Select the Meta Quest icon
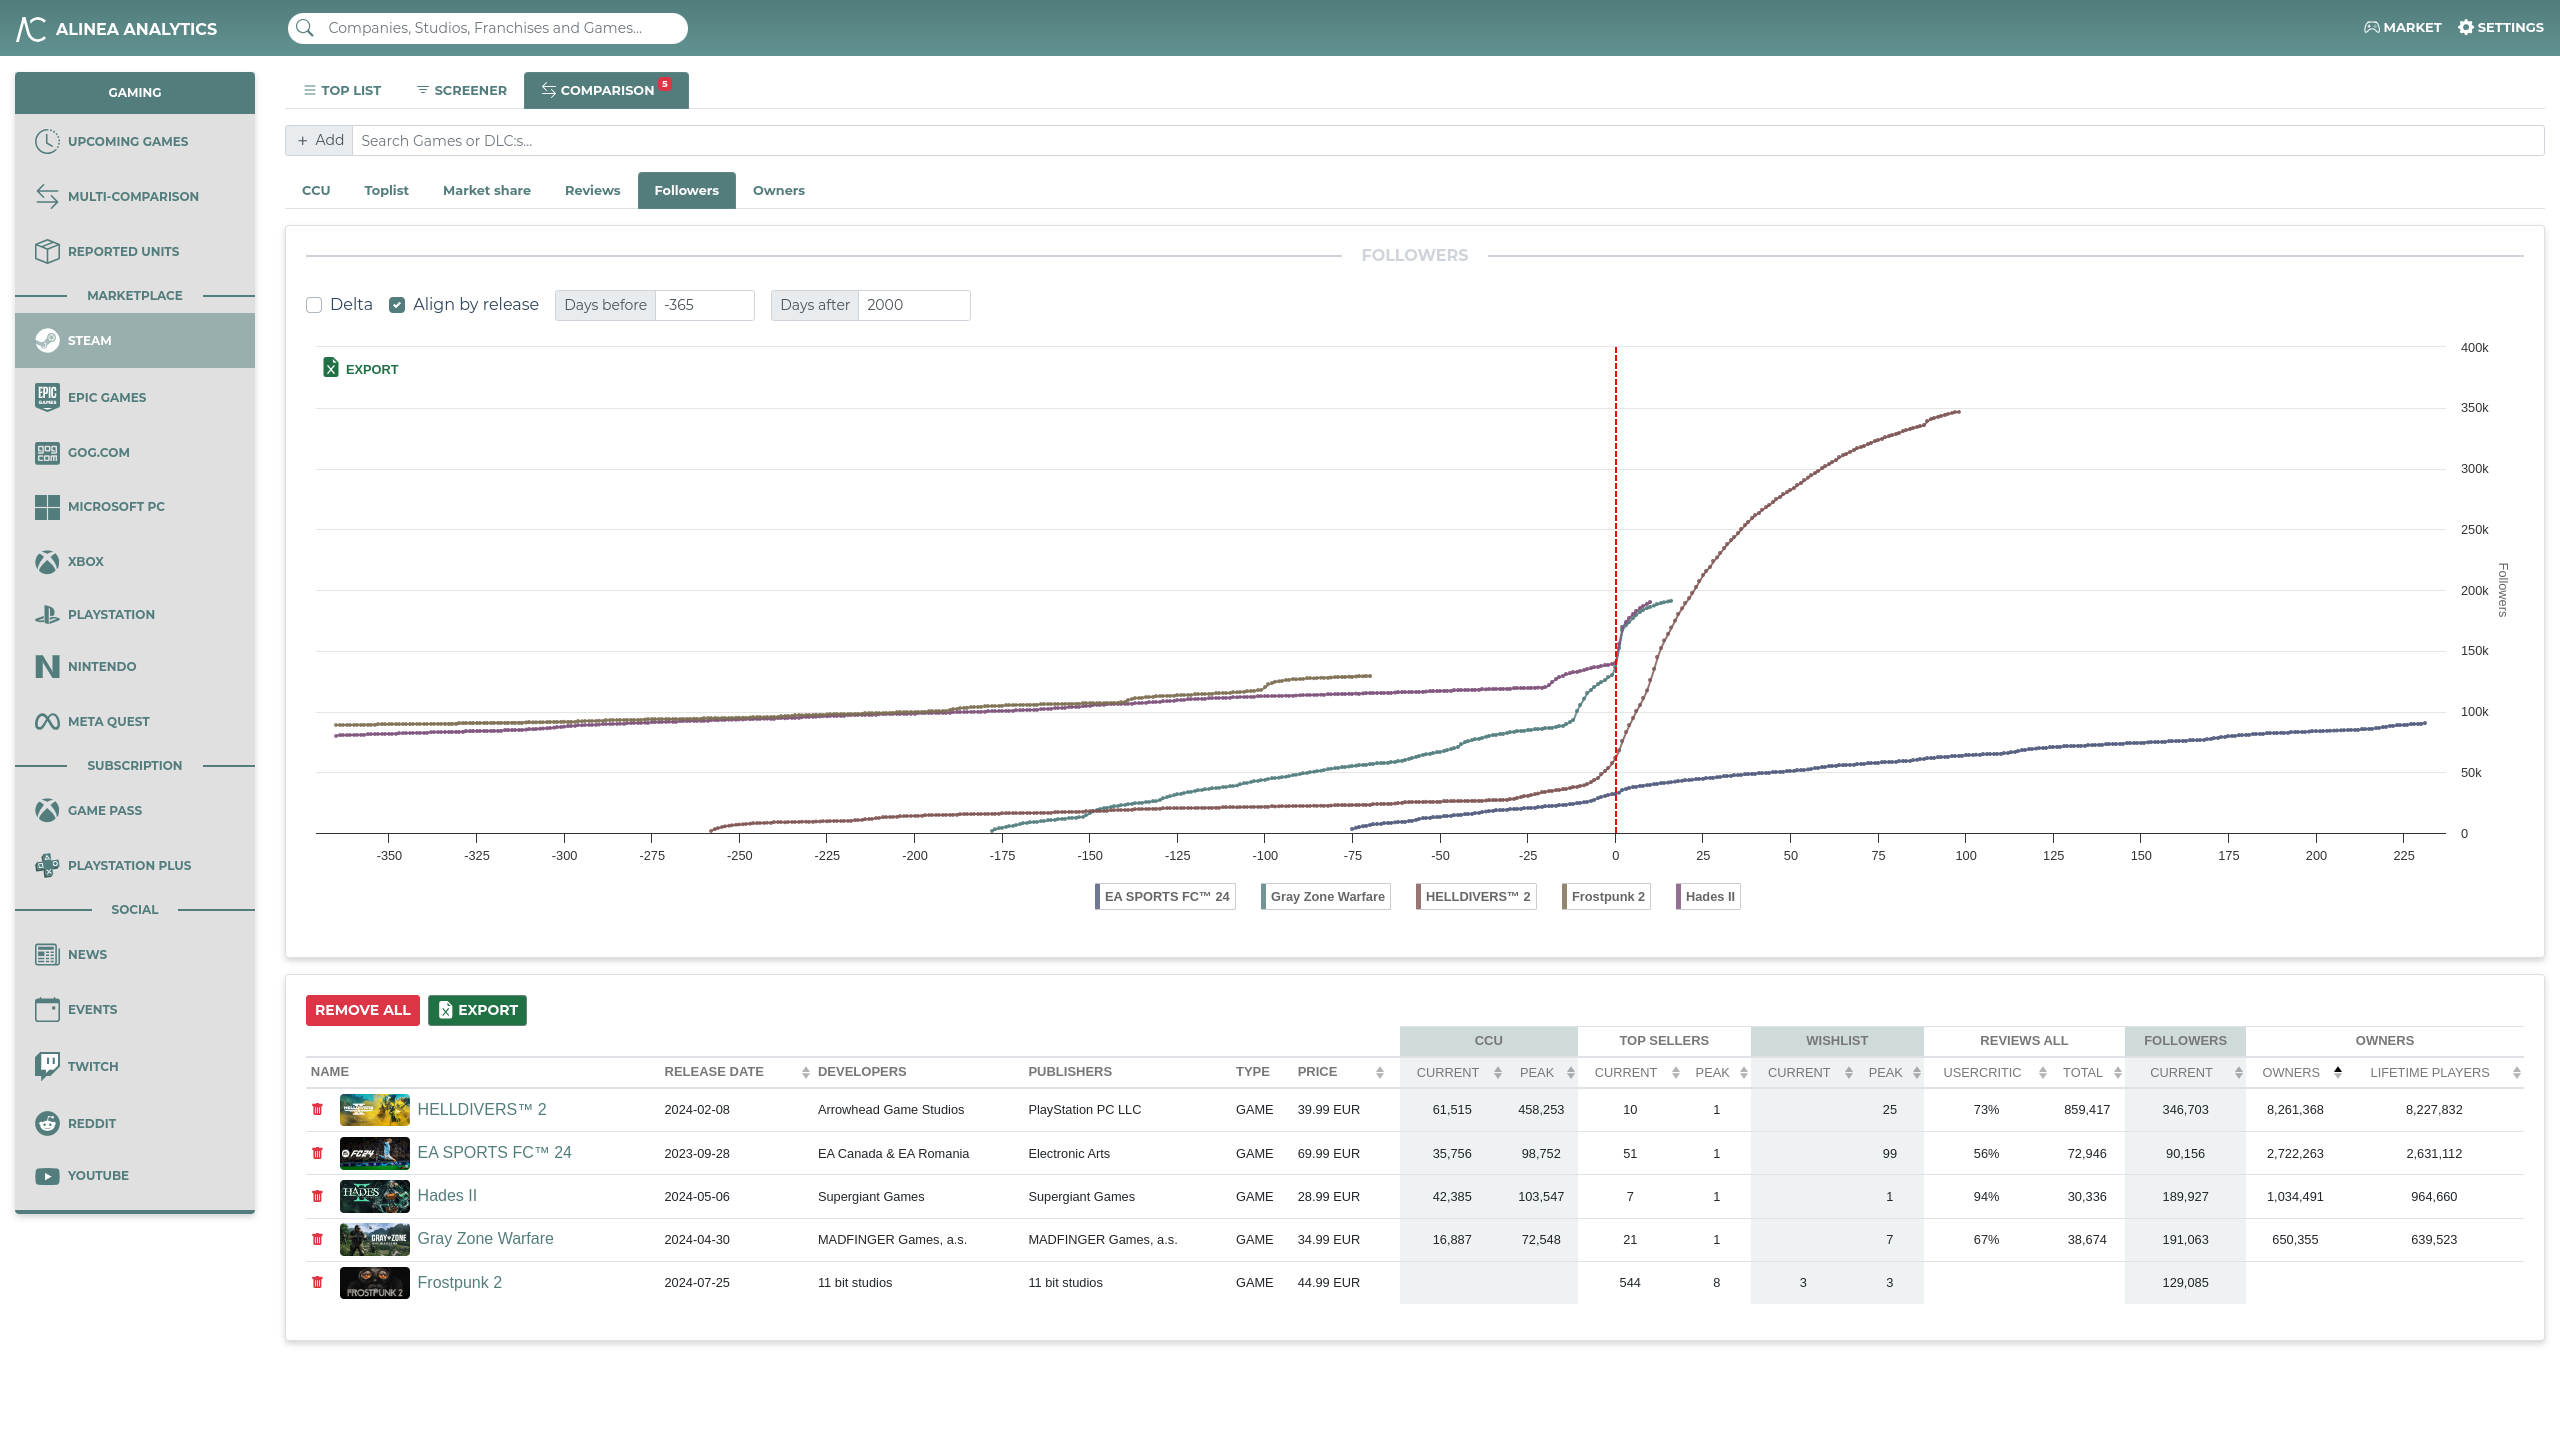Viewport: 2560px width, 1440px height. (x=47, y=721)
